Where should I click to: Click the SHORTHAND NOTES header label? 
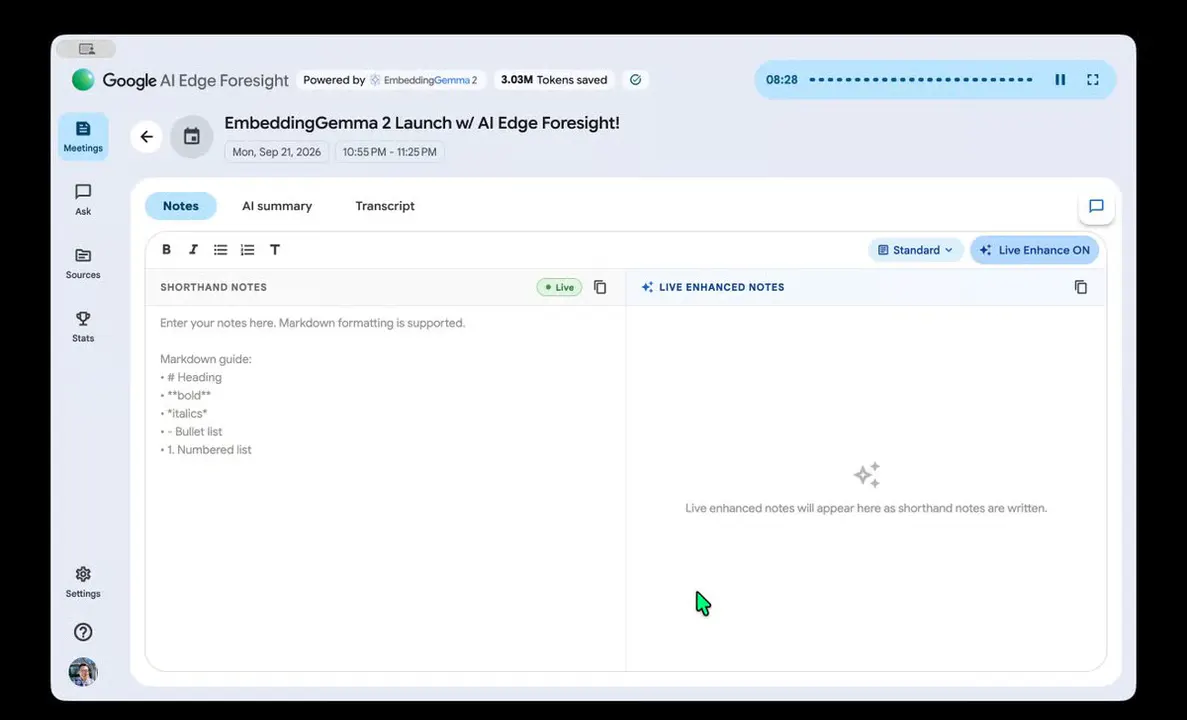pos(213,287)
